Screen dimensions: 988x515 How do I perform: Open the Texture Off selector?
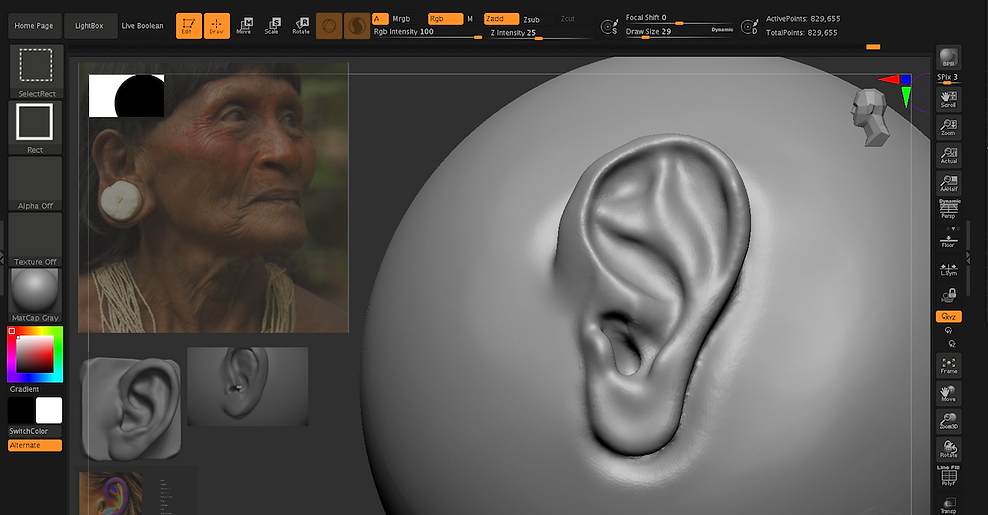click(x=35, y=240)
